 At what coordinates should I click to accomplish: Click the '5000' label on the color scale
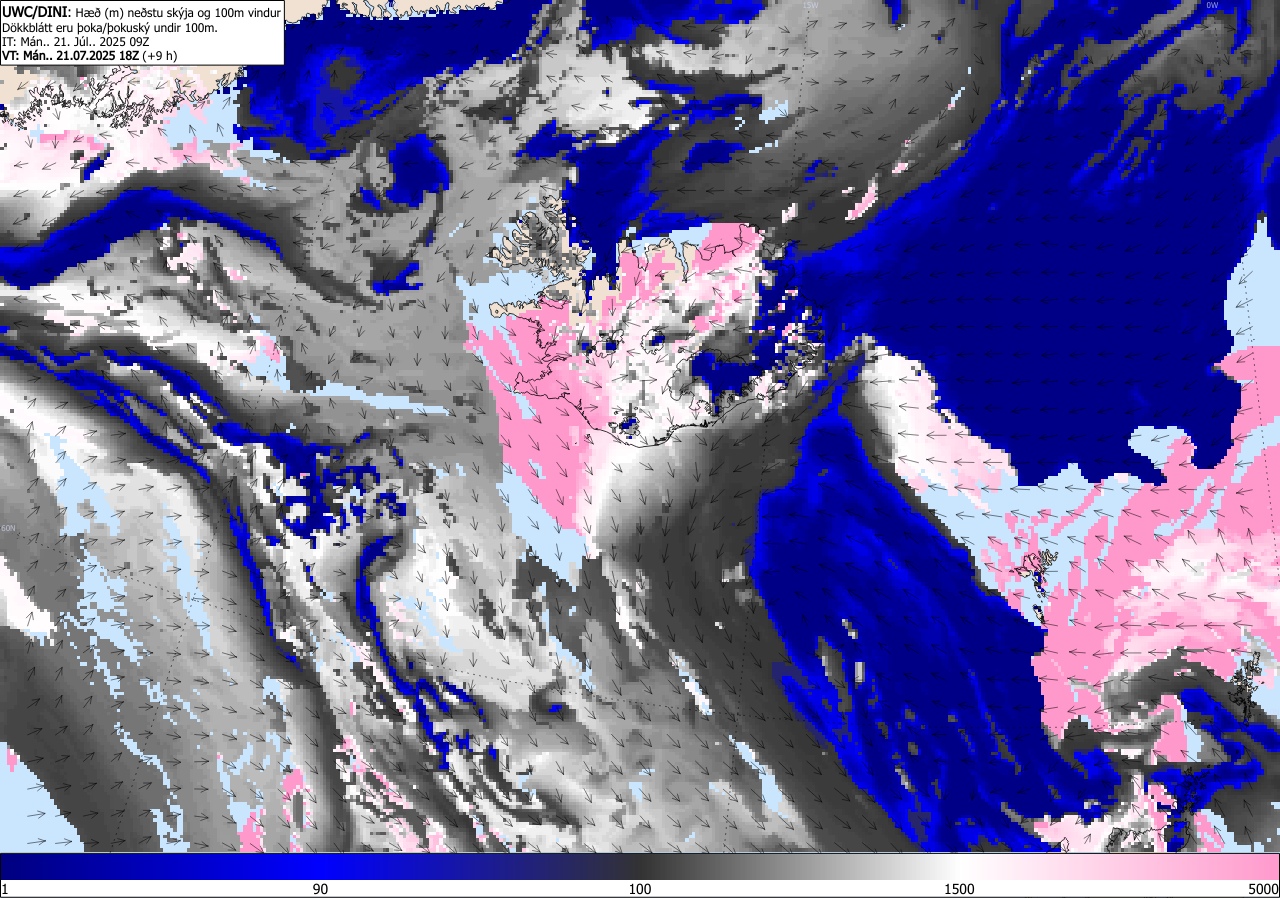(x=1262, y=889)
